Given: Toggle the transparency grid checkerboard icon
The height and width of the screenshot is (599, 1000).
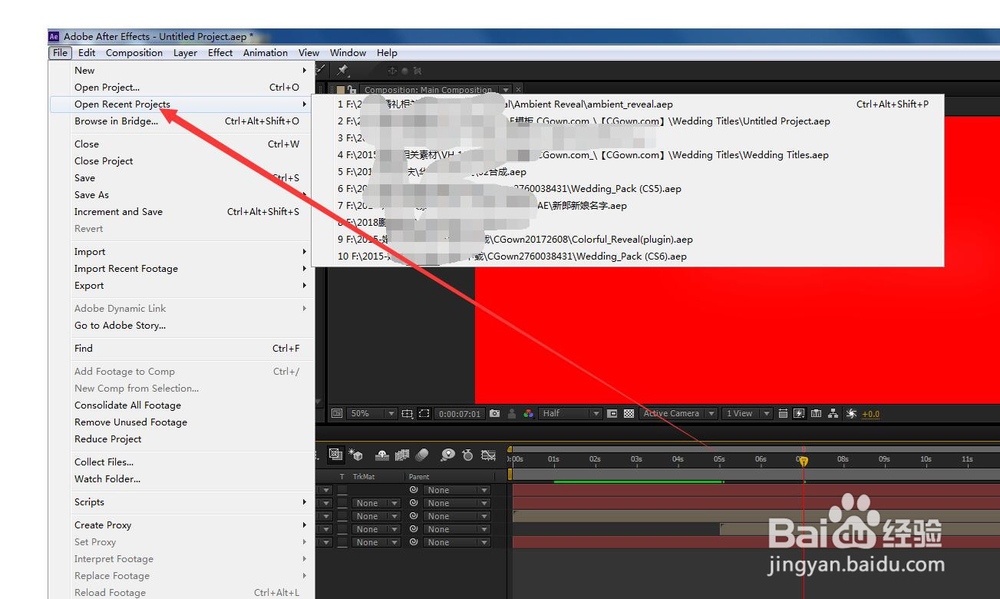Looking at the screenshot, I should pyautogui.click(x=629, y=413).
